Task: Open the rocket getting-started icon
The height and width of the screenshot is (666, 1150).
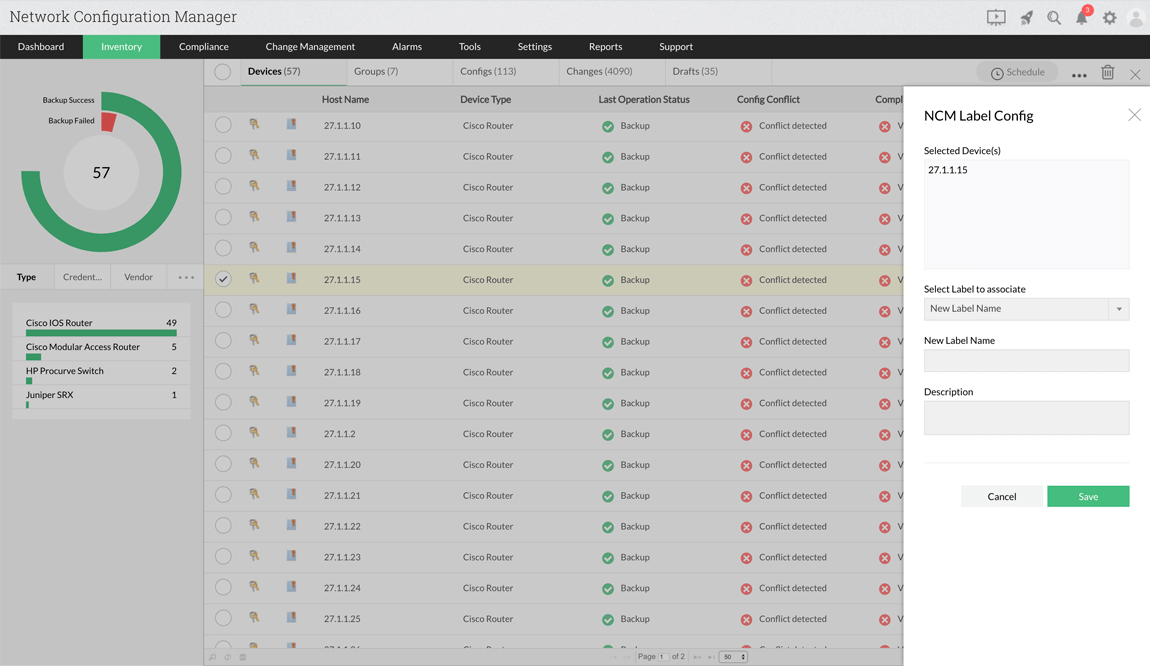Action: click(1025, 17)
